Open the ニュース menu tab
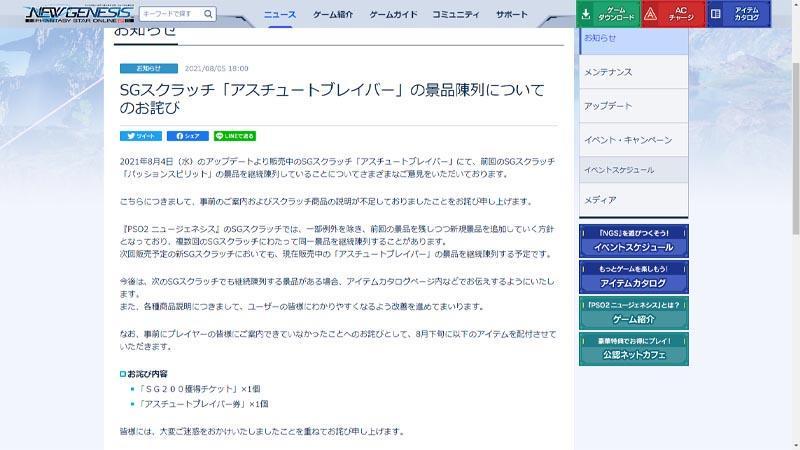Viewport: 800px width, 450px height. click(280, 14)
